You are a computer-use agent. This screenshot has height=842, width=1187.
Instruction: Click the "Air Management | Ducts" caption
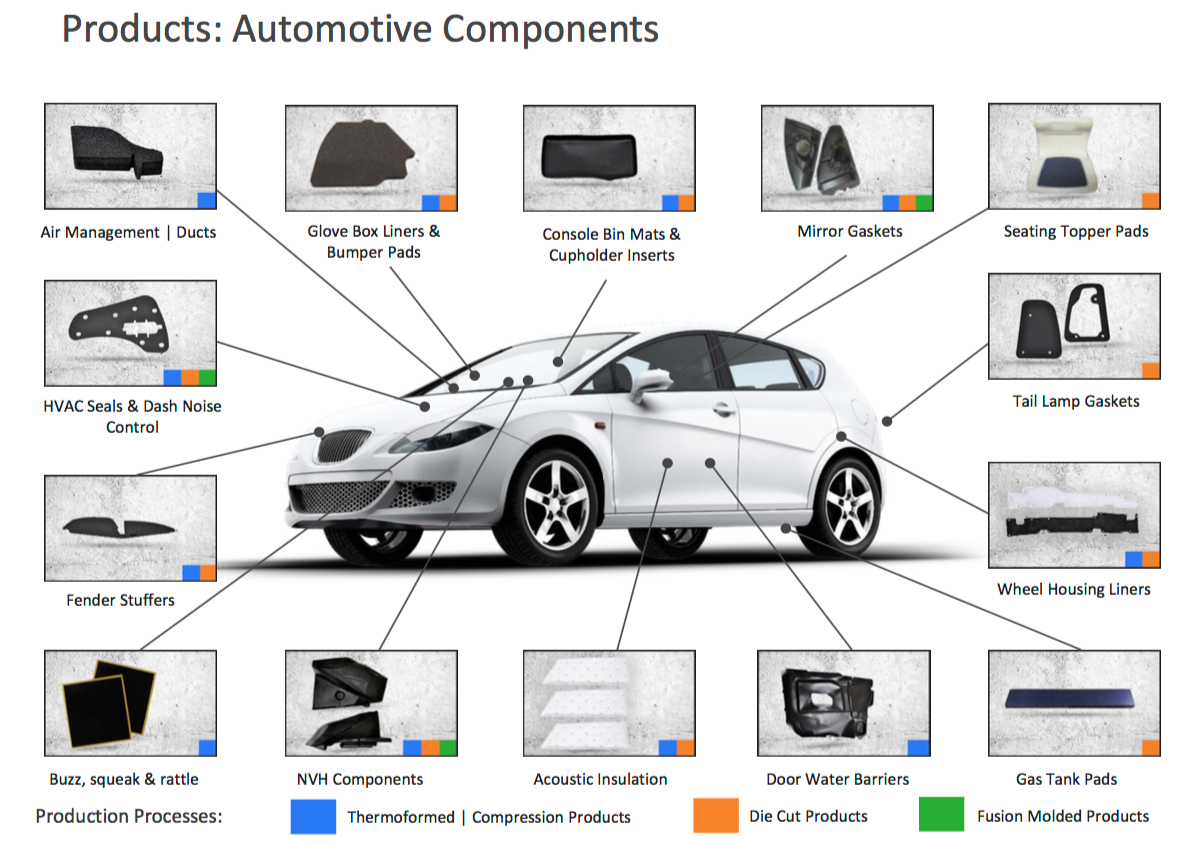pos(129,232)
